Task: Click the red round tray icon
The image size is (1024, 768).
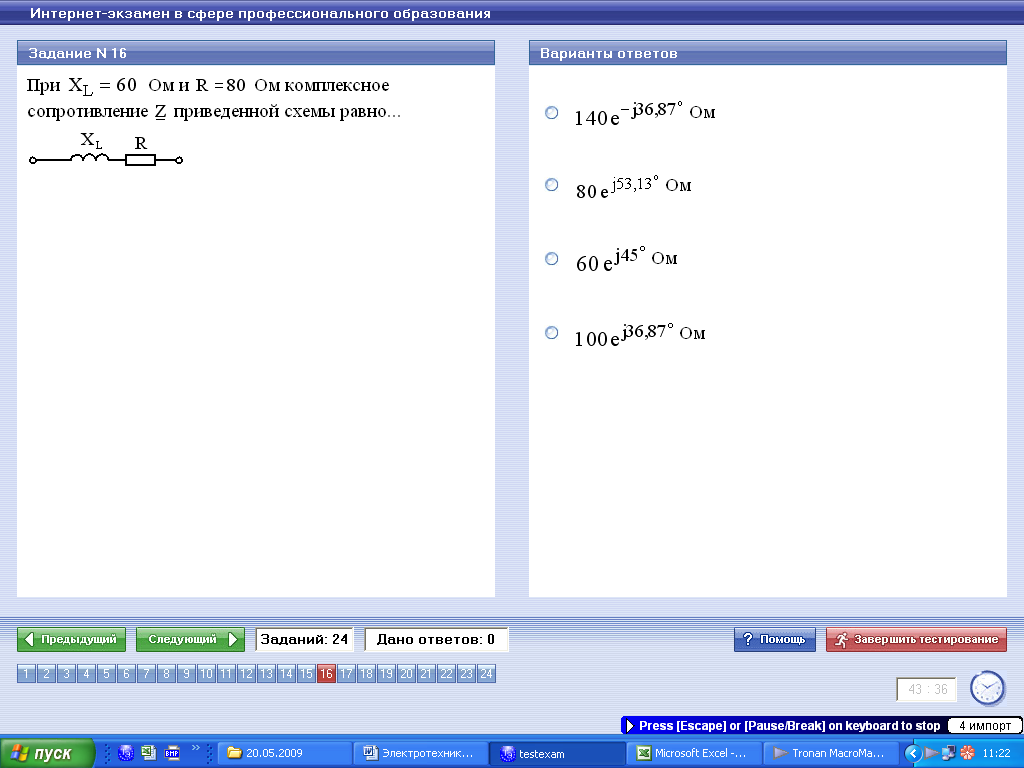Action: 967,754
